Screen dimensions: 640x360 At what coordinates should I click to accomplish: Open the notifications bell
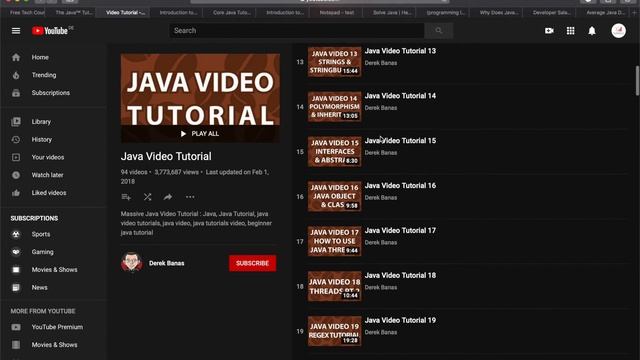click(x=592, y=31)
